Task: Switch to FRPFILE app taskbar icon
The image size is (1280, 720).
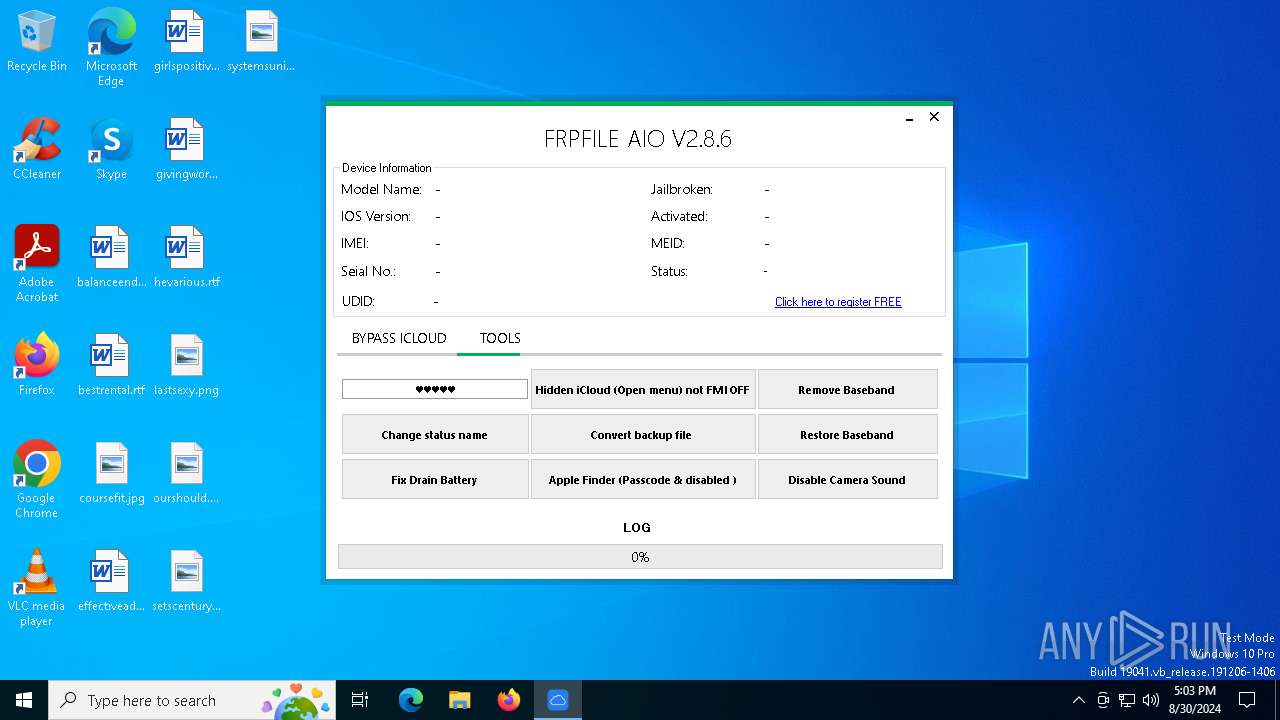Action: (x=557, y=700)
